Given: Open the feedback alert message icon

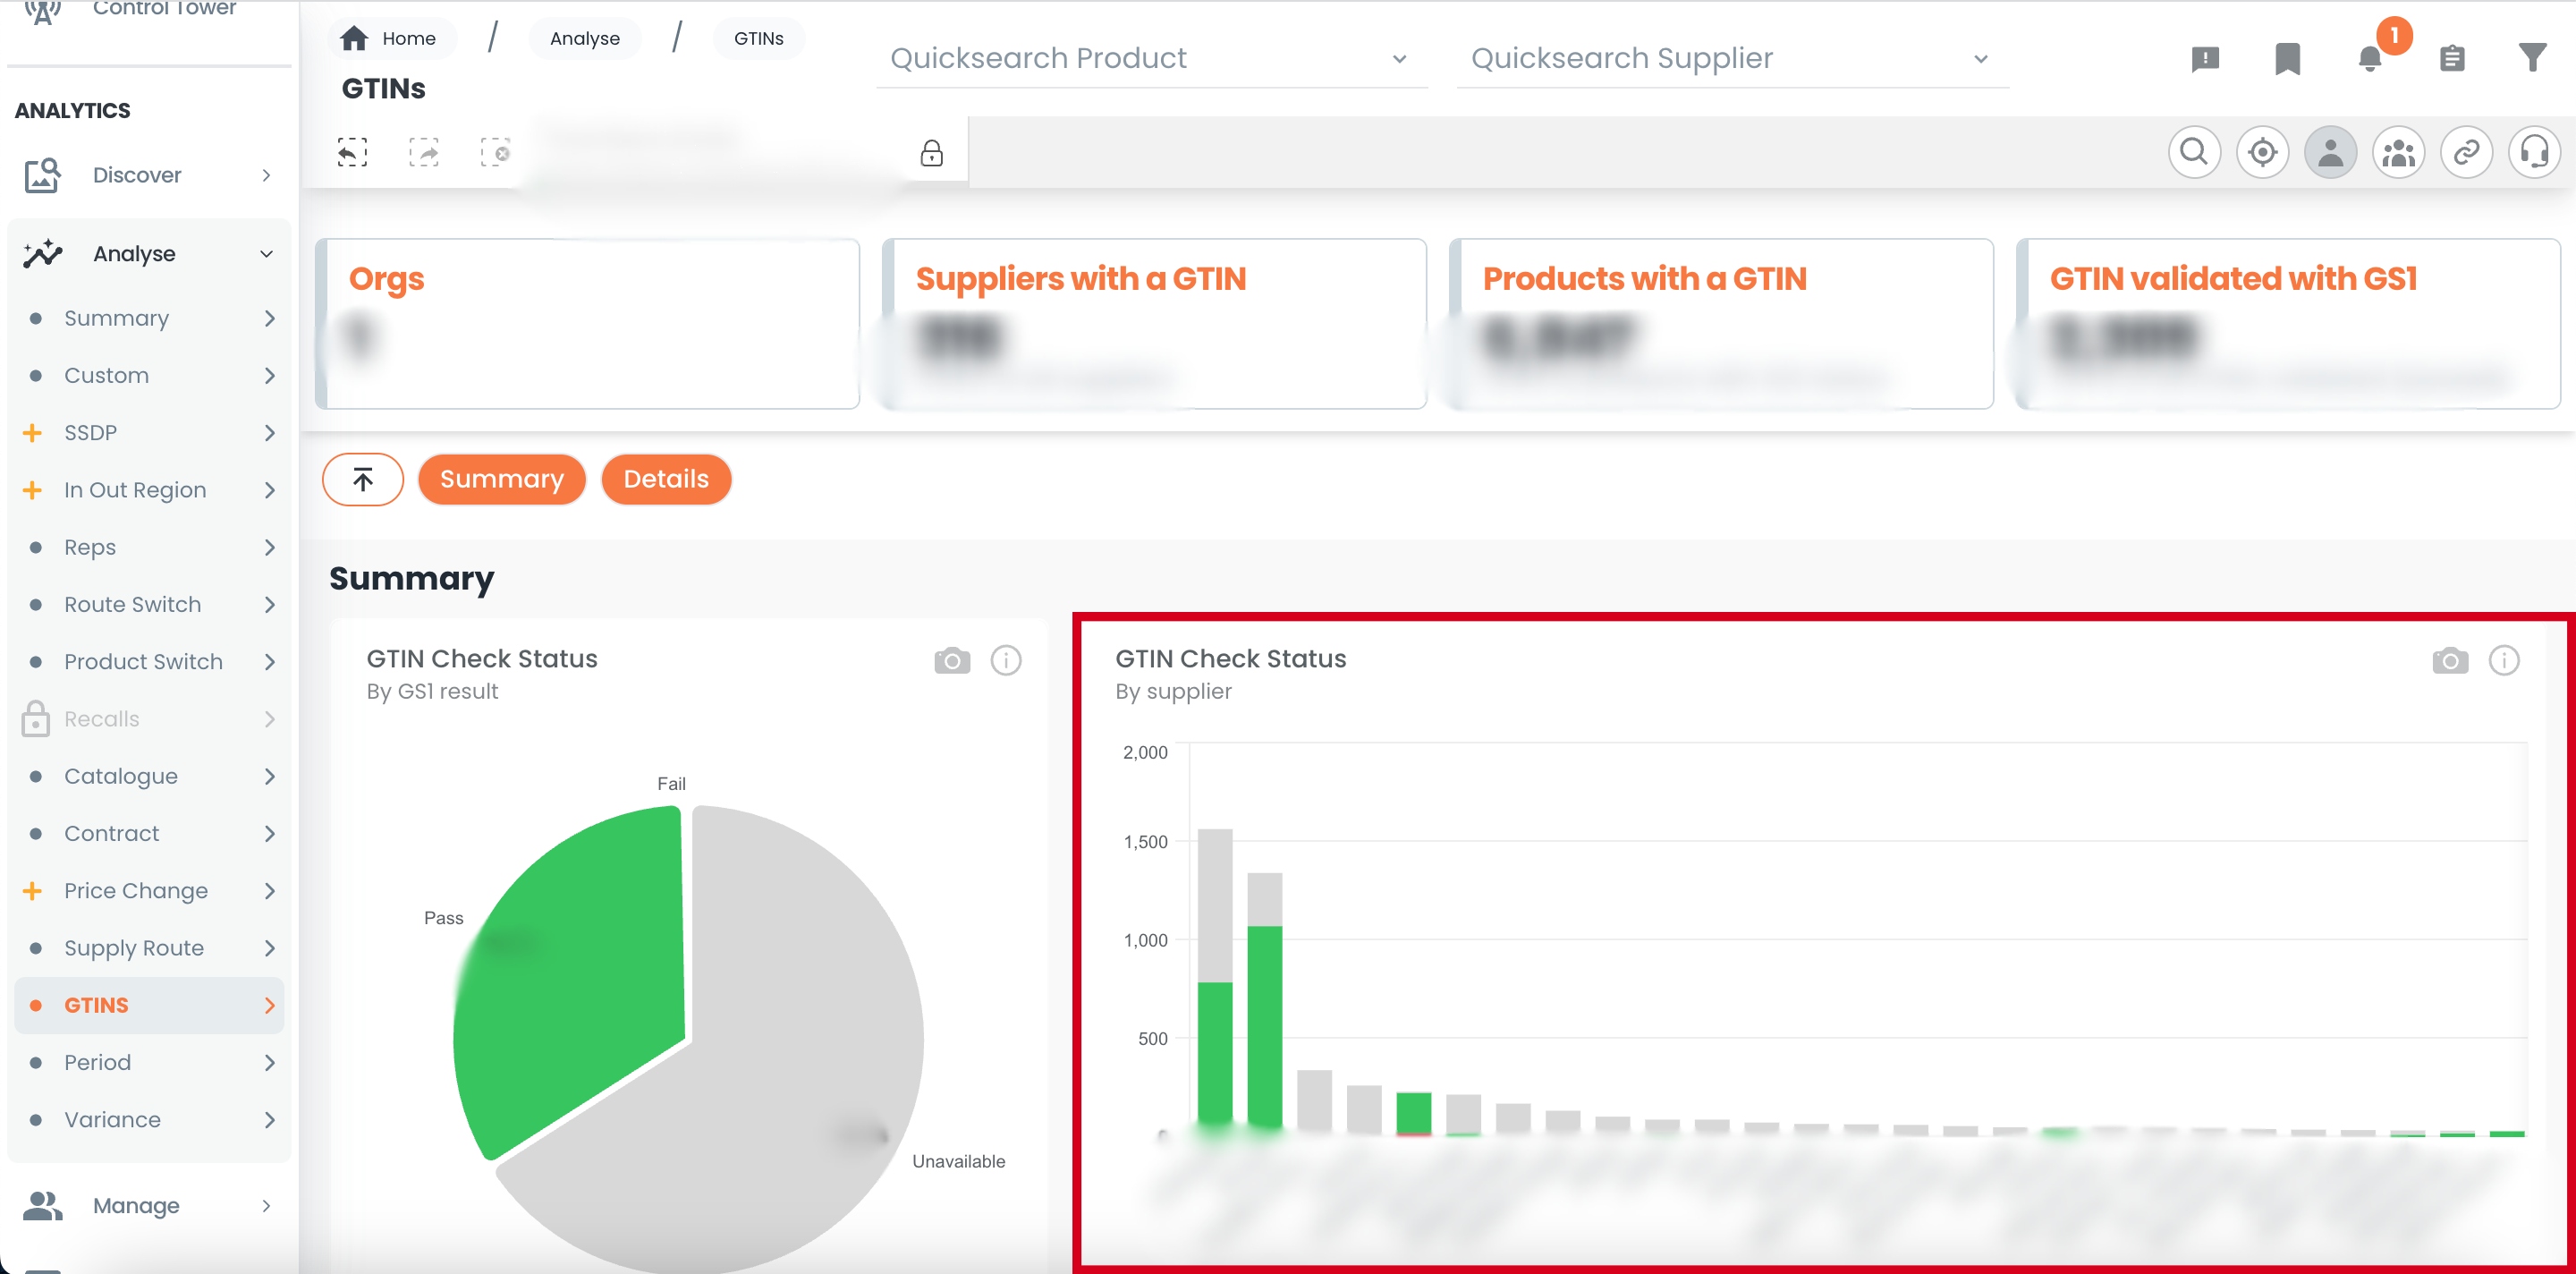Looking at the screenshot, I should pos(2205,59).
